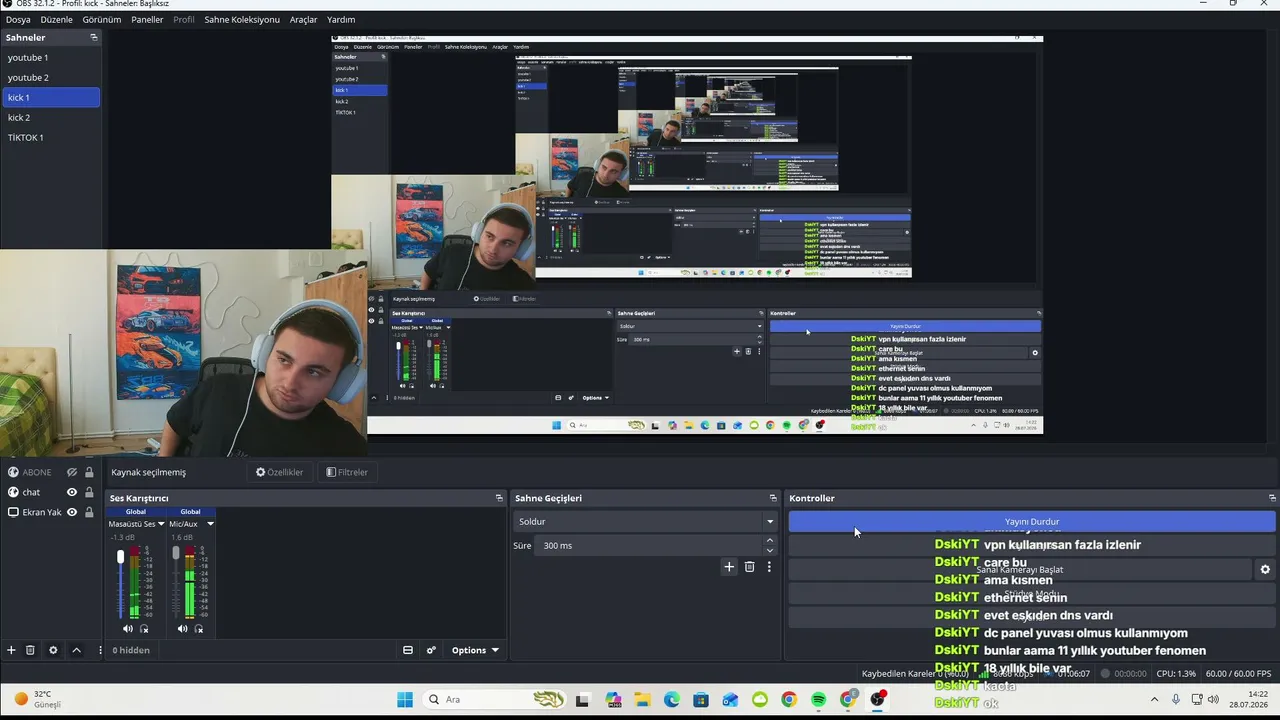This screenshot has height=720, width=1280.
Task: Pop out the Sahneler dock
Action: coord(94,37)
